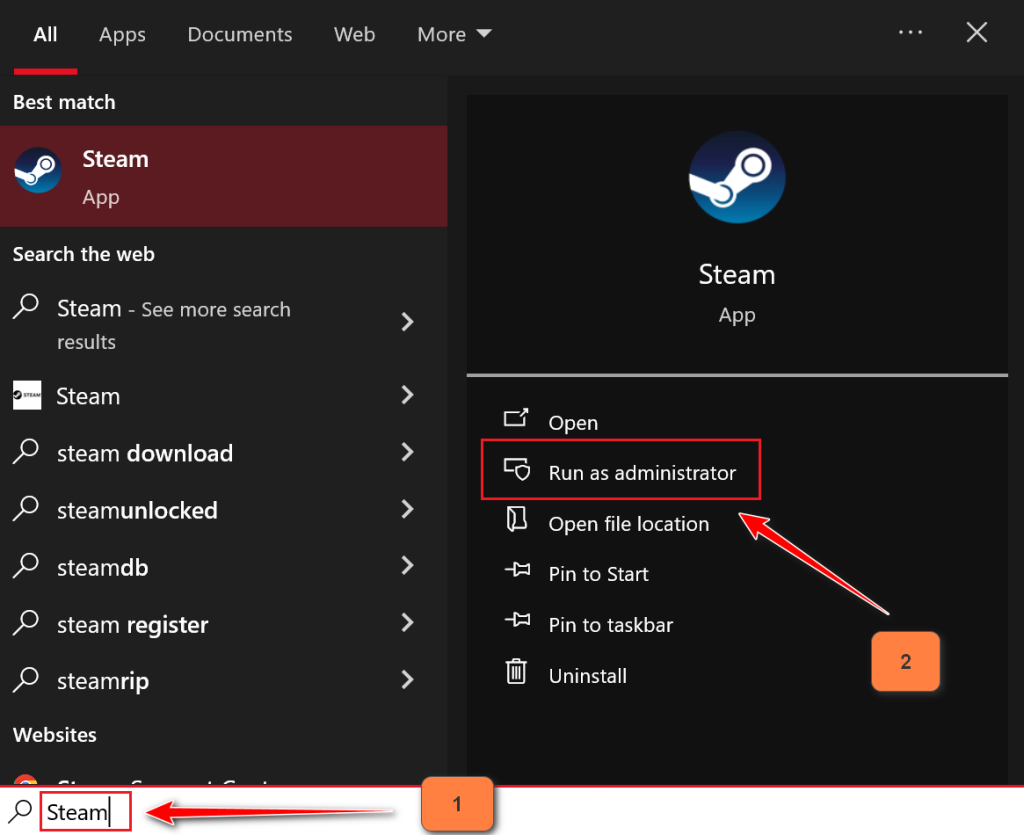The height and width of the screenshot is (835, 1024).
Task: Choose Uninstall for Steam
Action: [x=588, y=676]
